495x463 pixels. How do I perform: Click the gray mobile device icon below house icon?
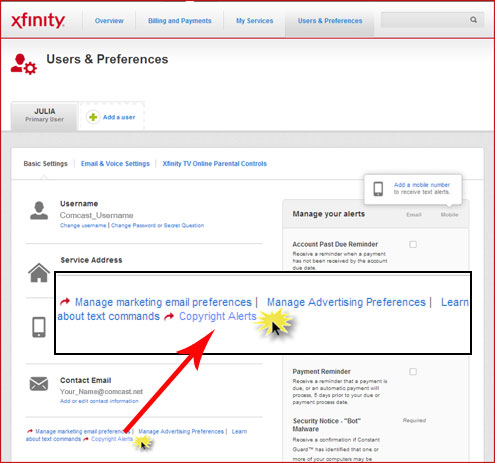click(39, 327)
